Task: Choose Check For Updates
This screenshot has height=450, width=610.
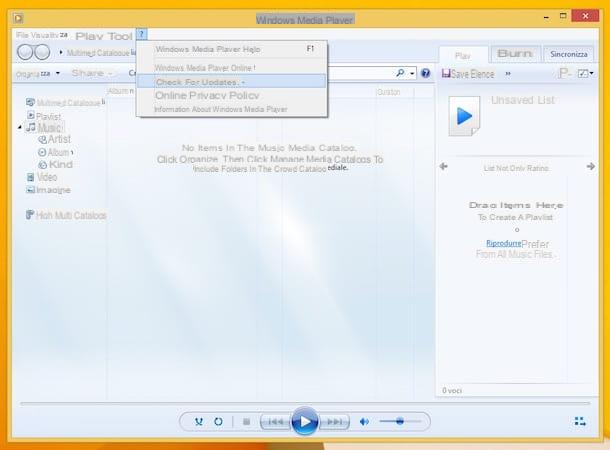Action: (231, 82)
